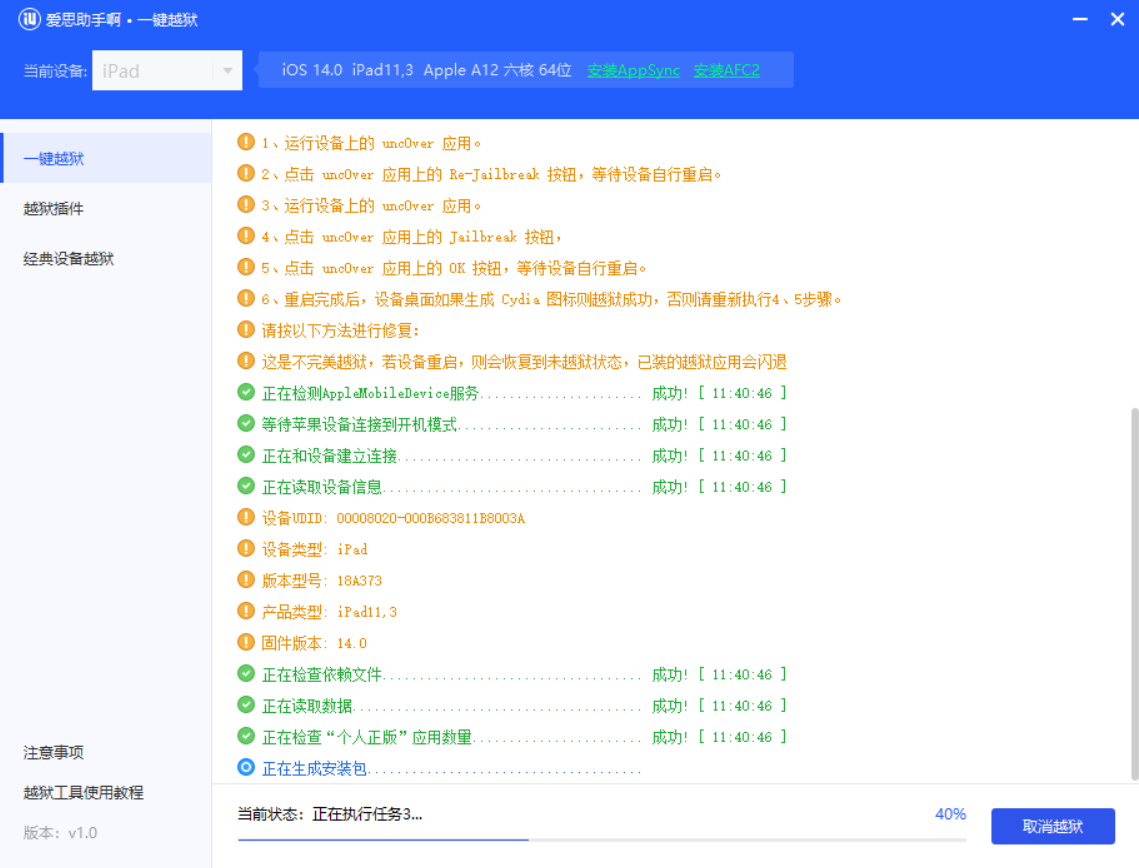The image size is (1139, 868).
Task: Click the 安装AppSync link
Action: coord(633,70)
